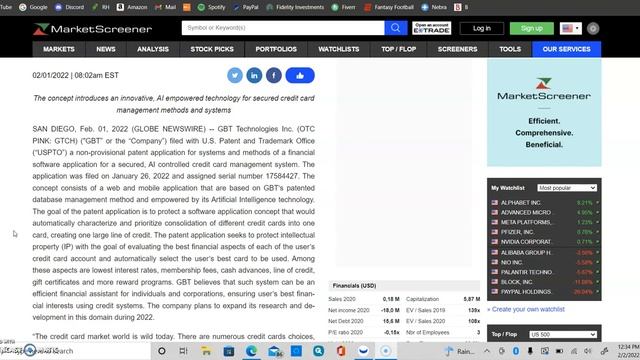
Task: Click the MarketScreener logo
Action: click(93, 29)
